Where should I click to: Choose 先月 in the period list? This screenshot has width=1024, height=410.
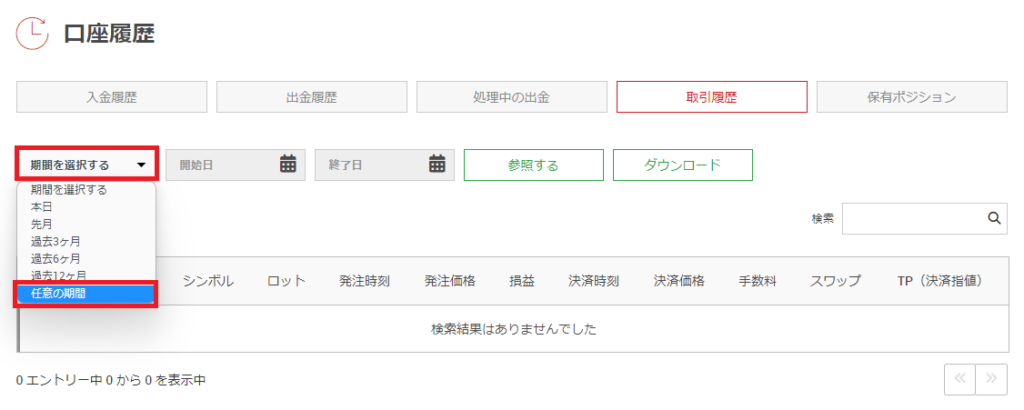tap(42, 224)
